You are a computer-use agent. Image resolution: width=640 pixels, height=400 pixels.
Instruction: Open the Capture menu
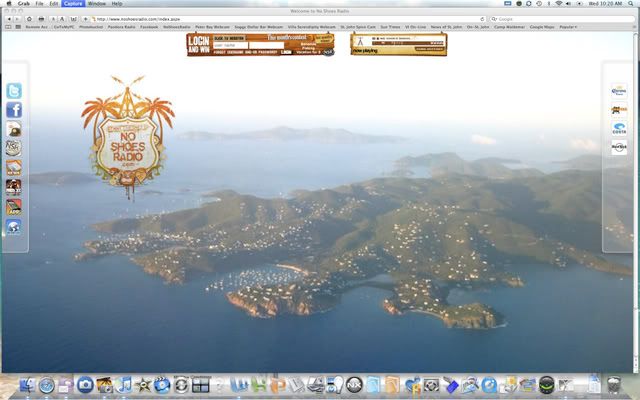click(x=73, y=4)
